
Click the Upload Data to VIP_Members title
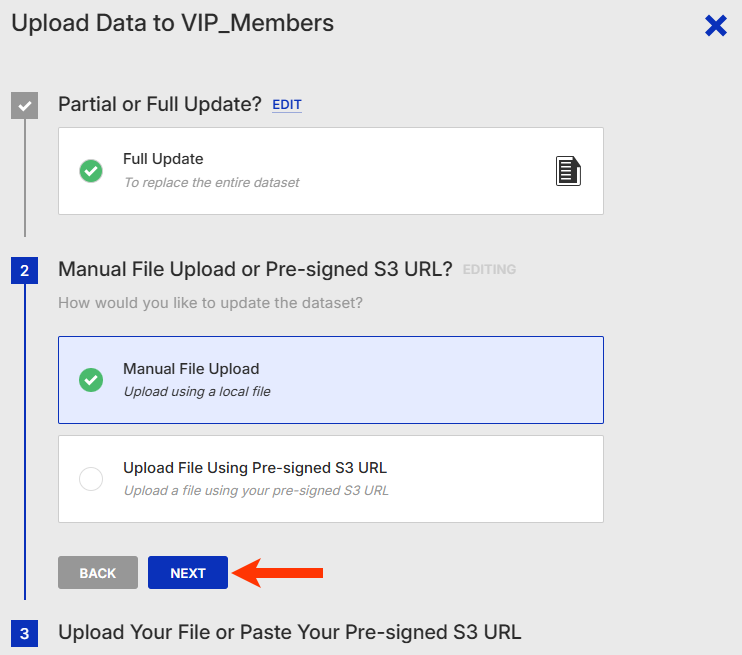(172, 23)
